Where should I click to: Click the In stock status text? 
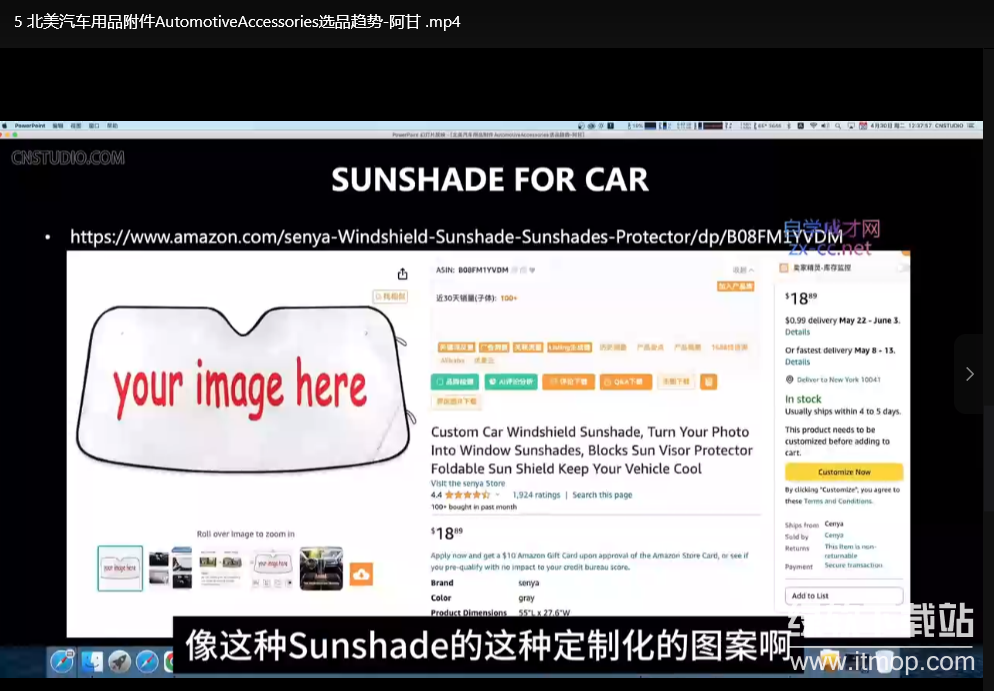point(803,399)
